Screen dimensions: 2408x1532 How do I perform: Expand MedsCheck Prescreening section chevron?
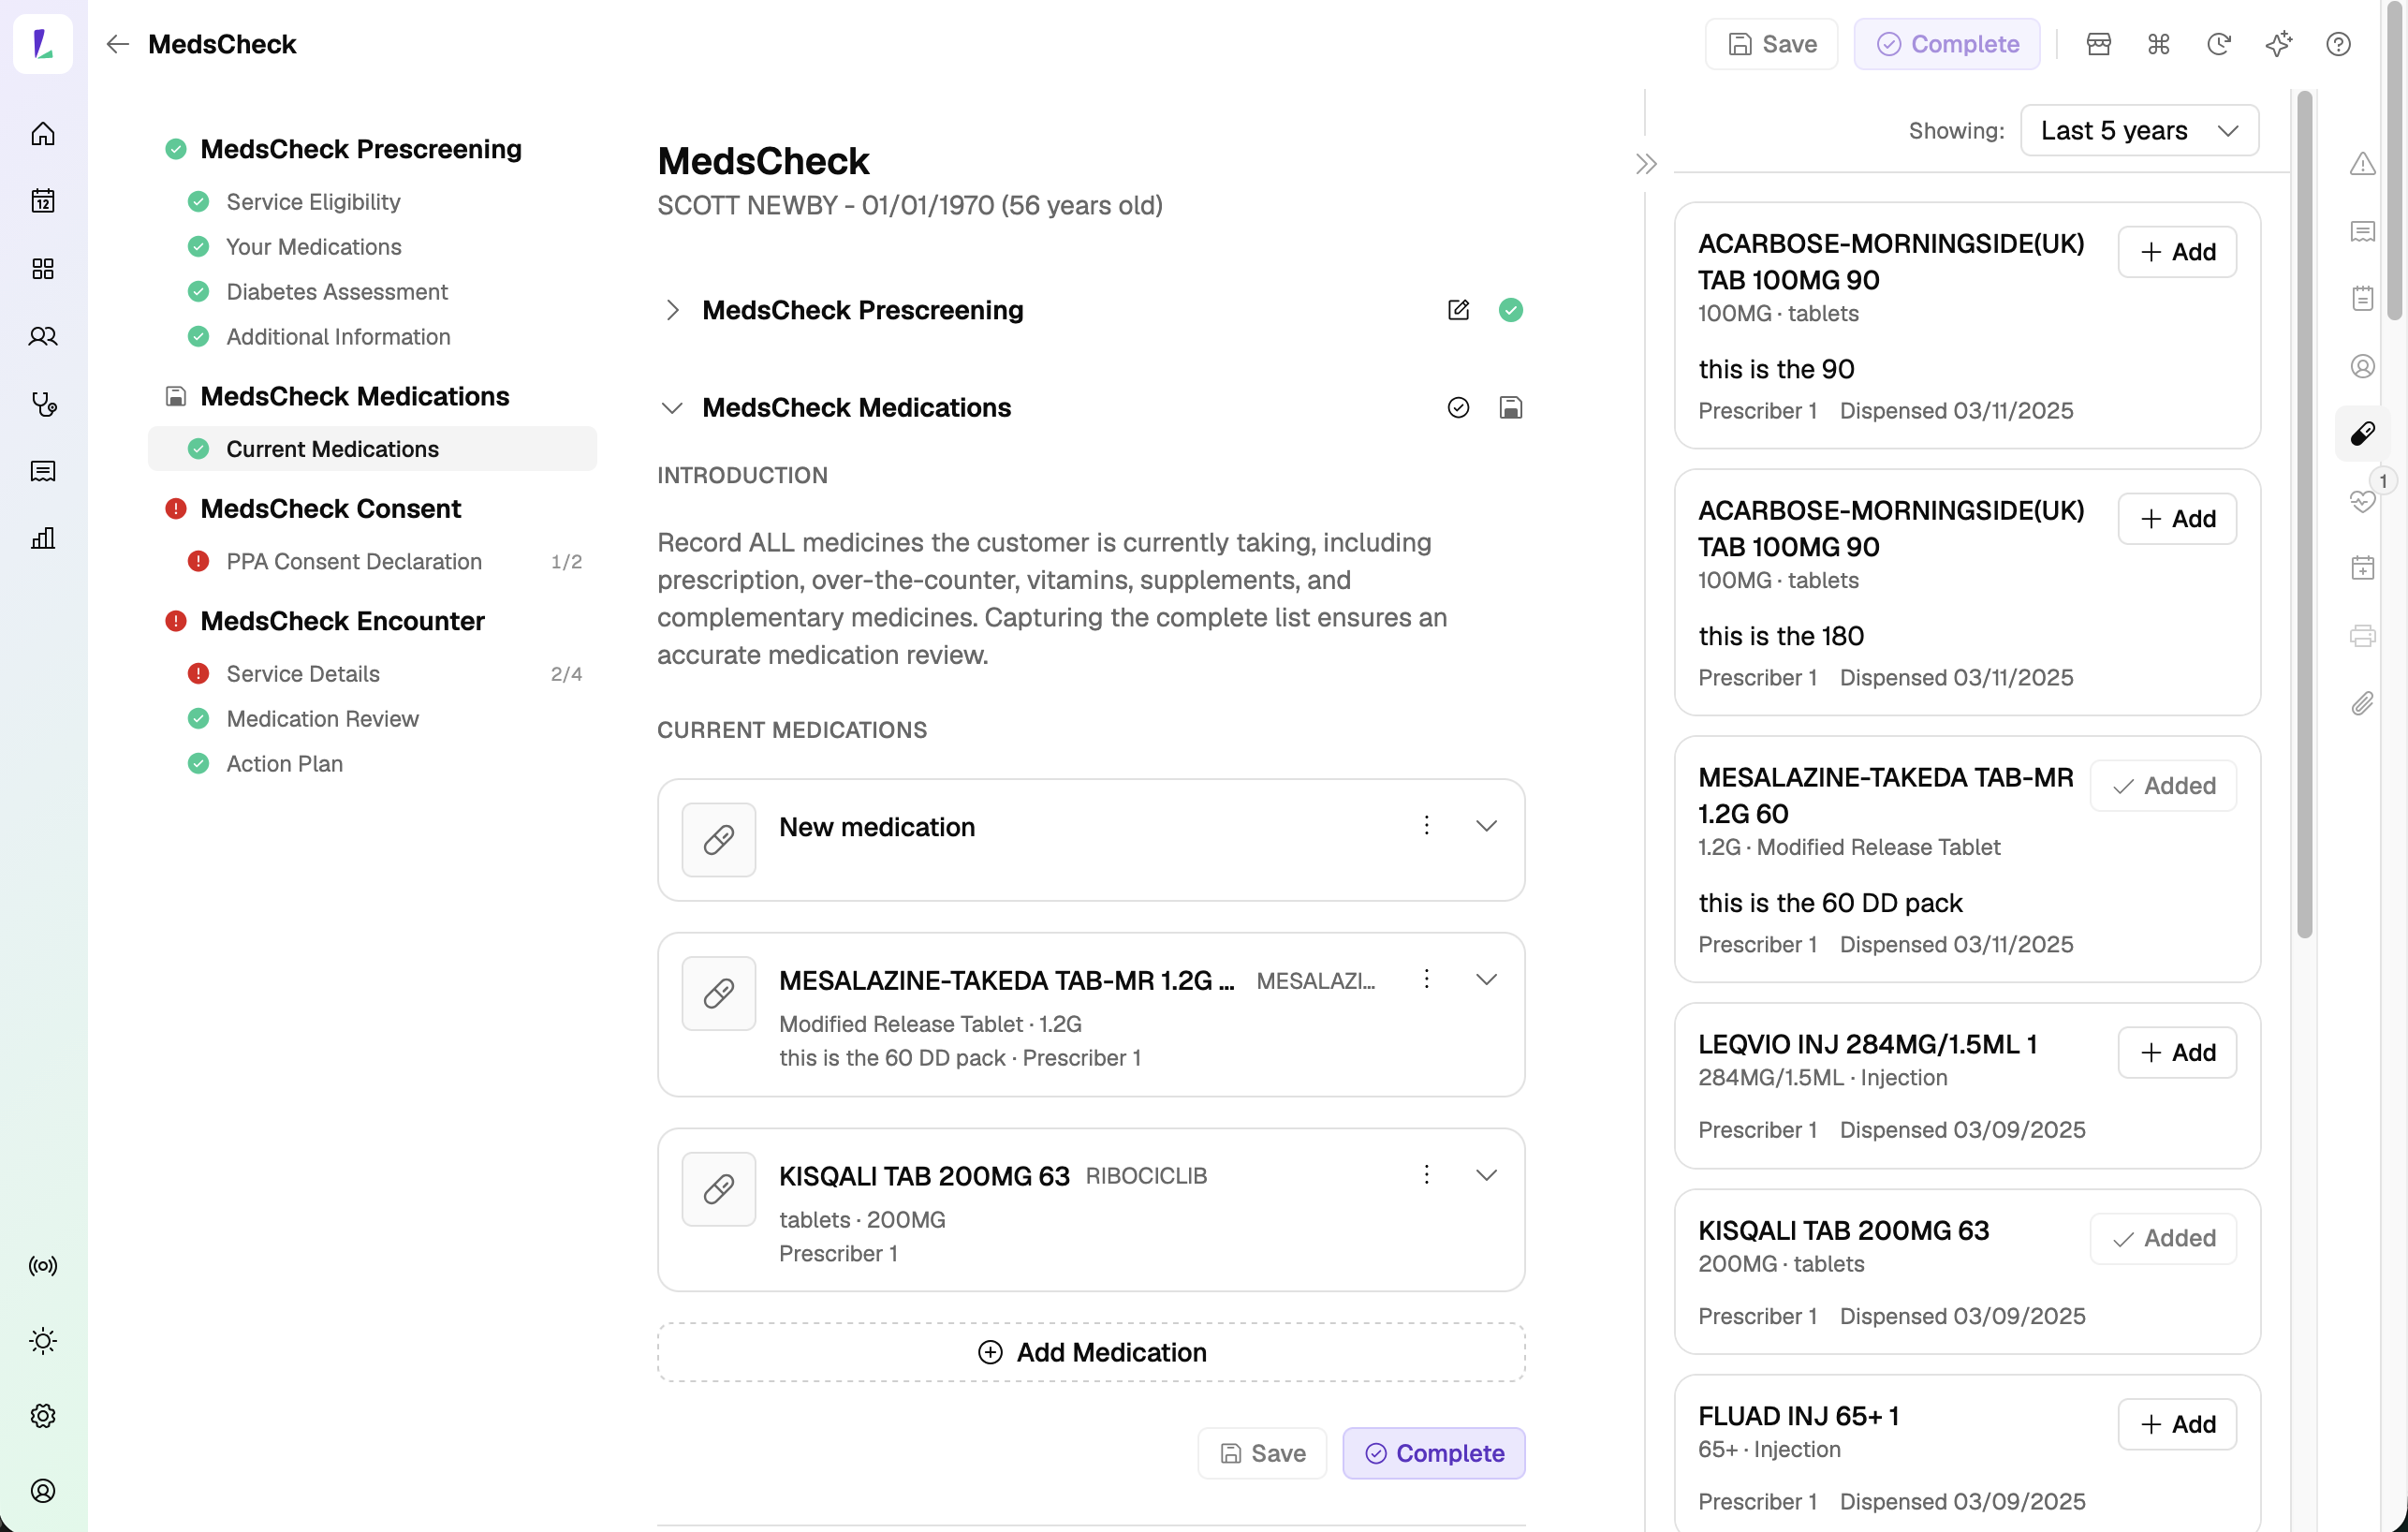pyautogui.click(x=673, y=310)
